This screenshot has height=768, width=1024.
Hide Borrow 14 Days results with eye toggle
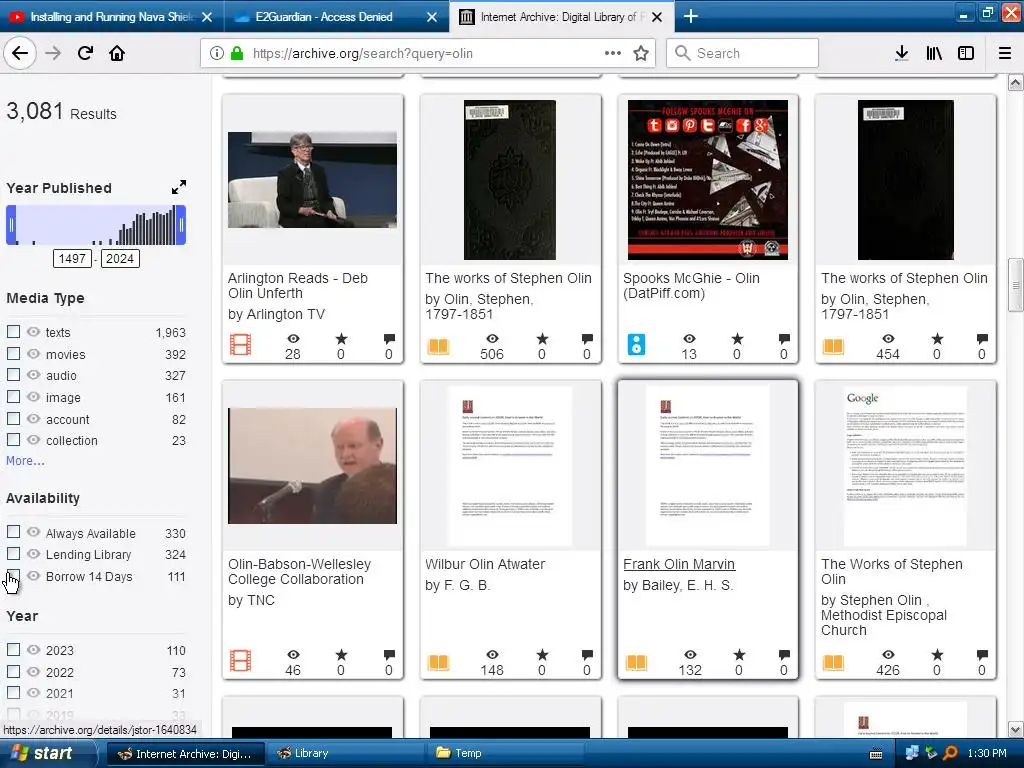coord(33,576)
